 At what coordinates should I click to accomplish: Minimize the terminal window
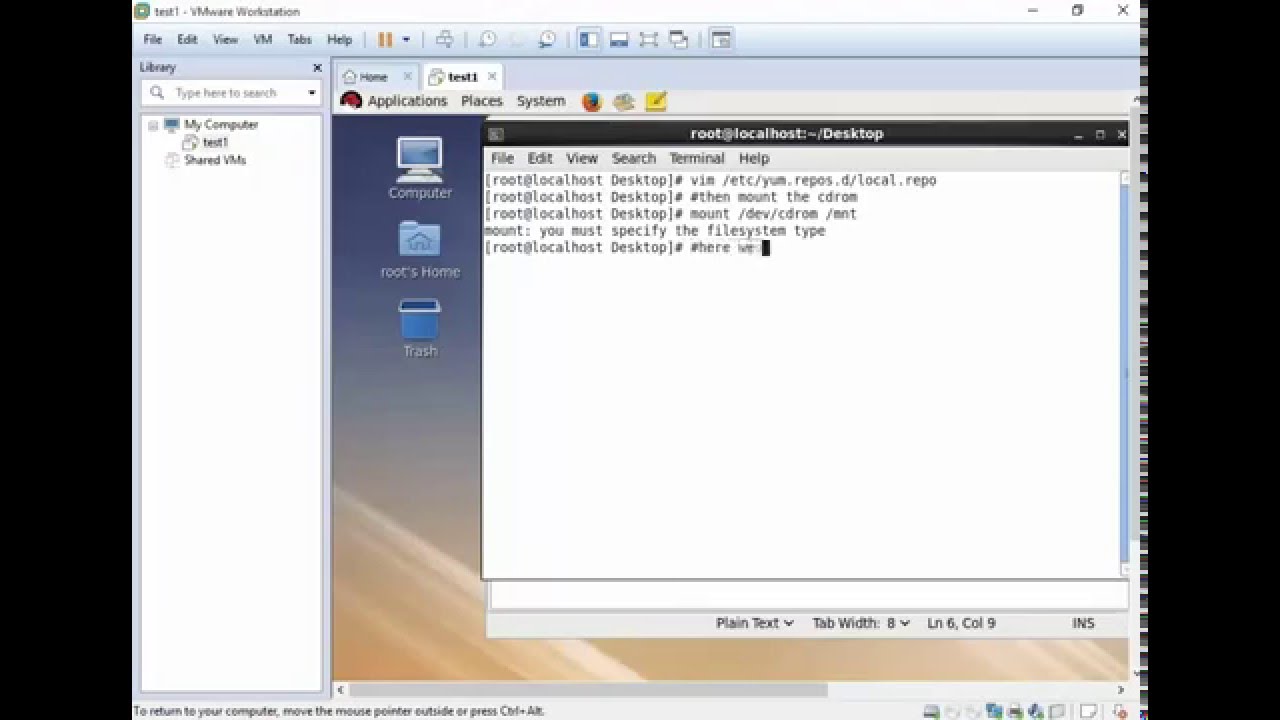(x=1078, y=134)
